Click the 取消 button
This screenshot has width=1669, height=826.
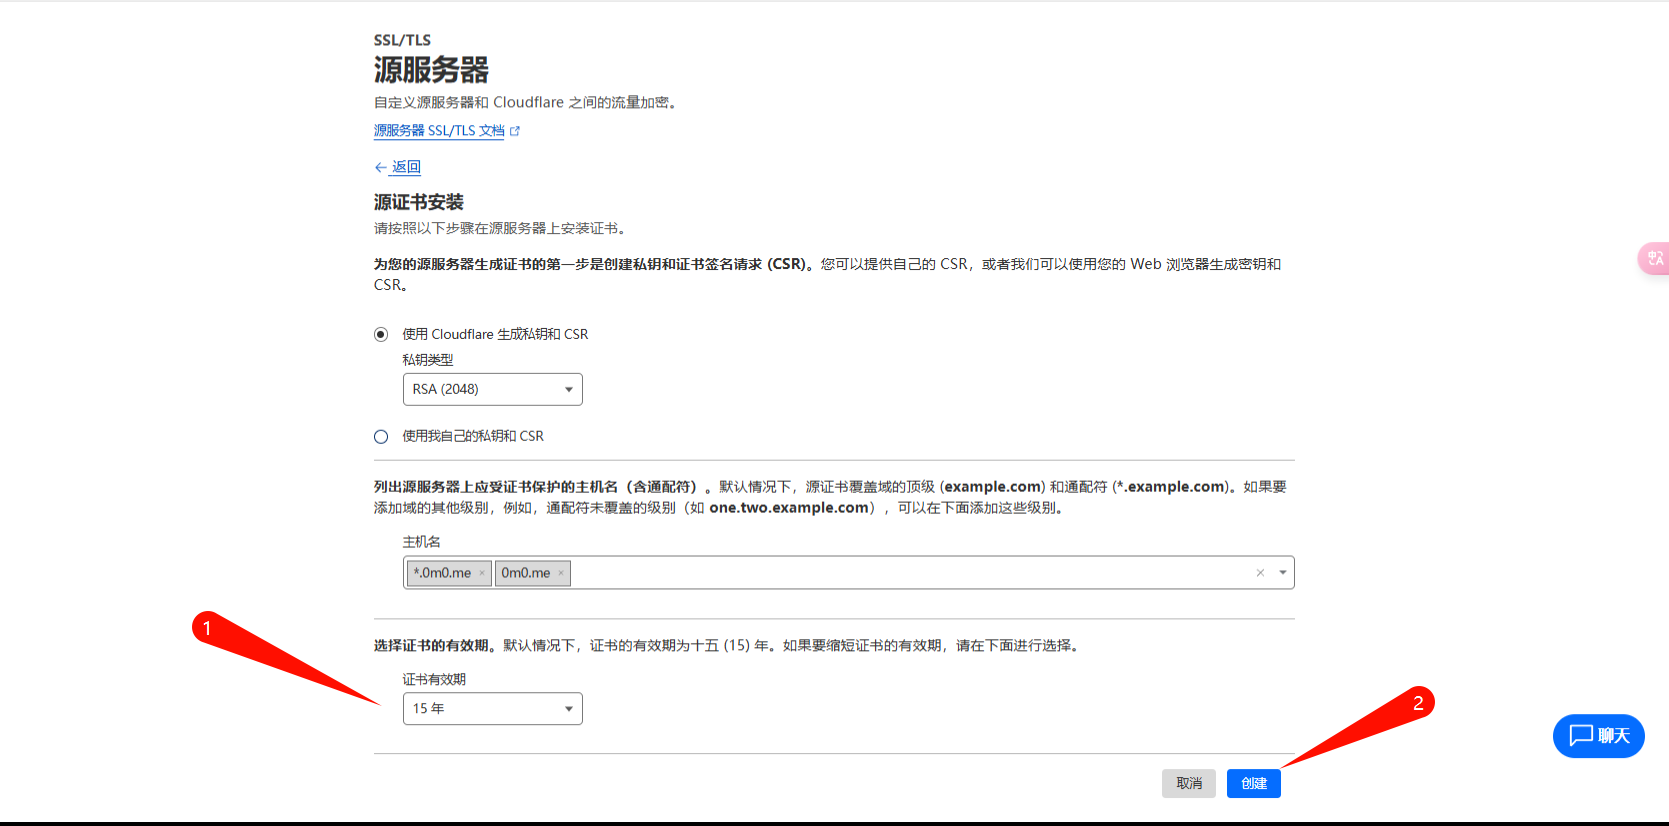1189,783
